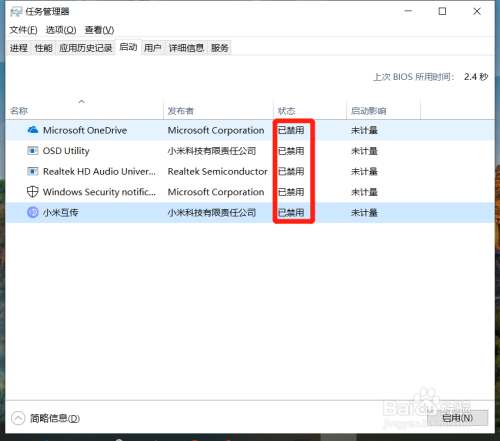Sort by the 状态 column header
Viewport: 500px width, 441px height.
[310, 109]
